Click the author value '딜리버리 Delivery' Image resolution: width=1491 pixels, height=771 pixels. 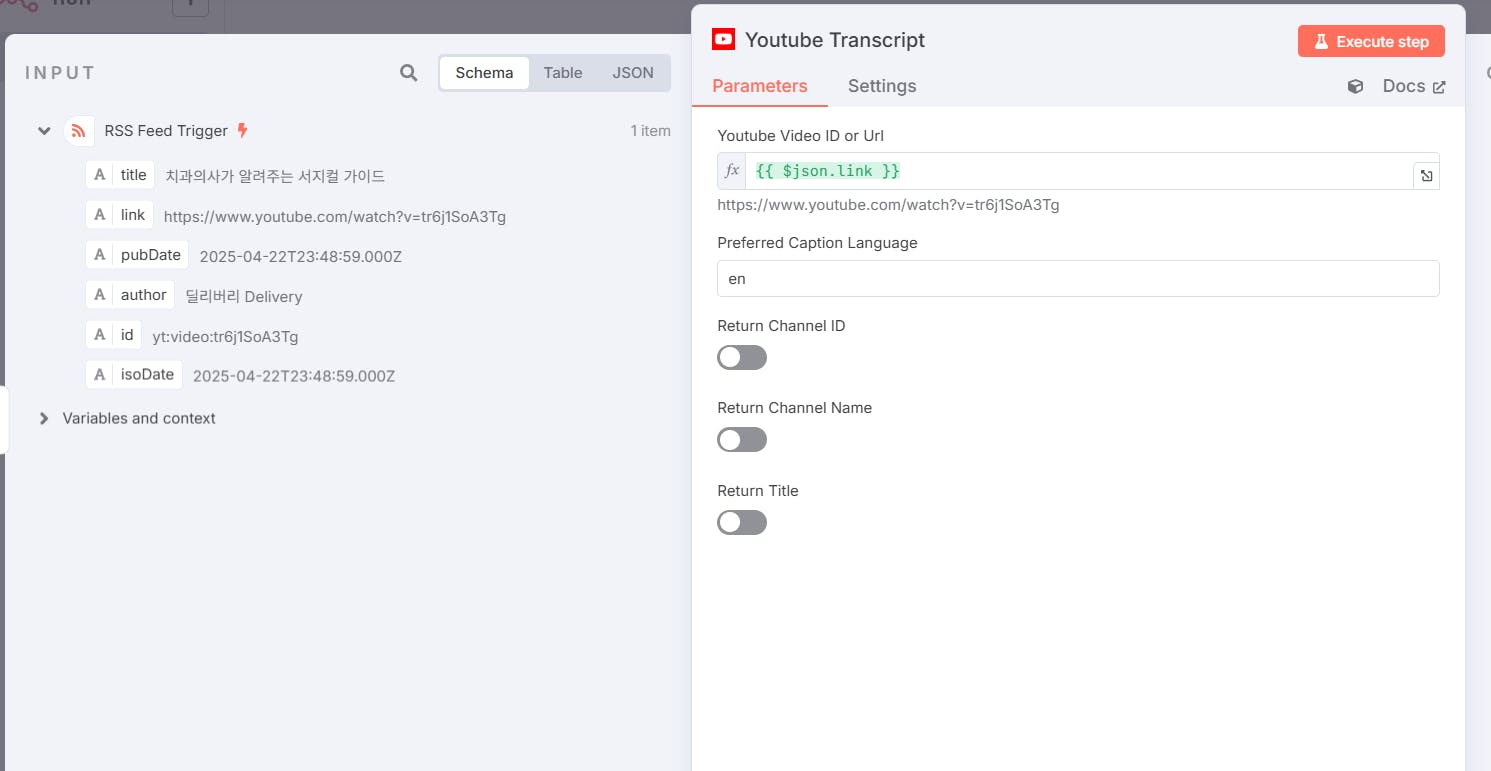(x=244, y=296)
